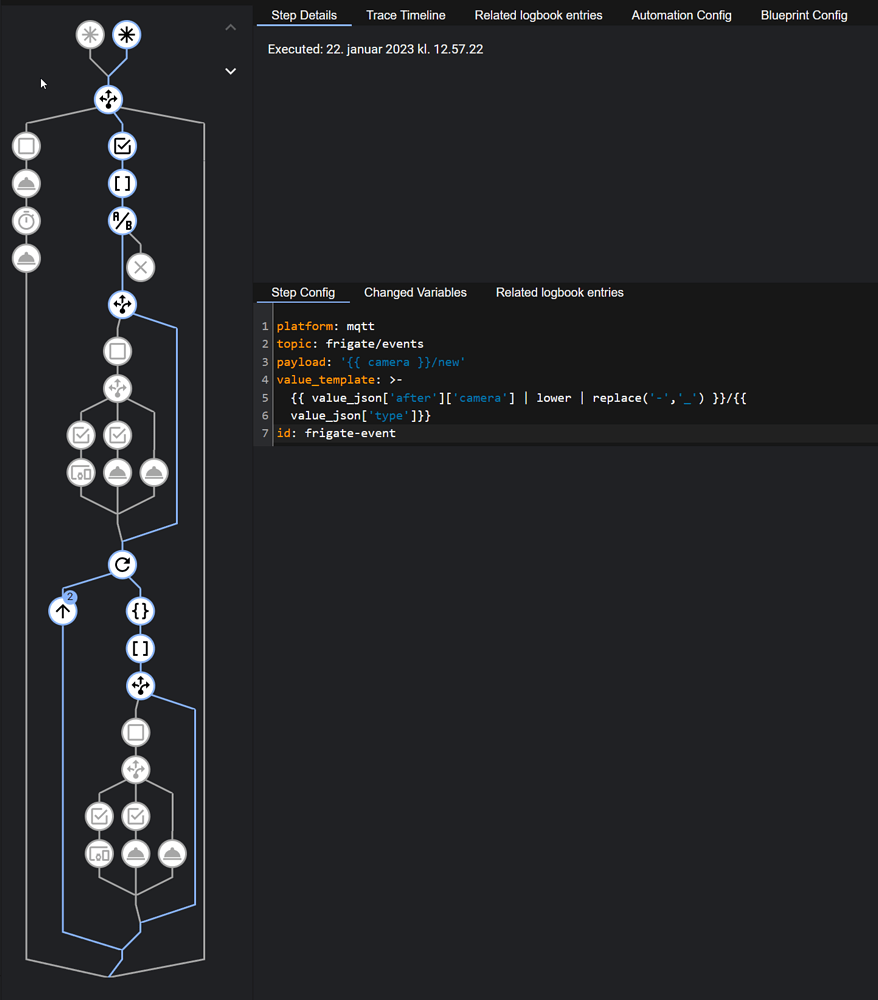Click the value_template line in Step Config
878x1000 pixels.
[x=320, y=380]
